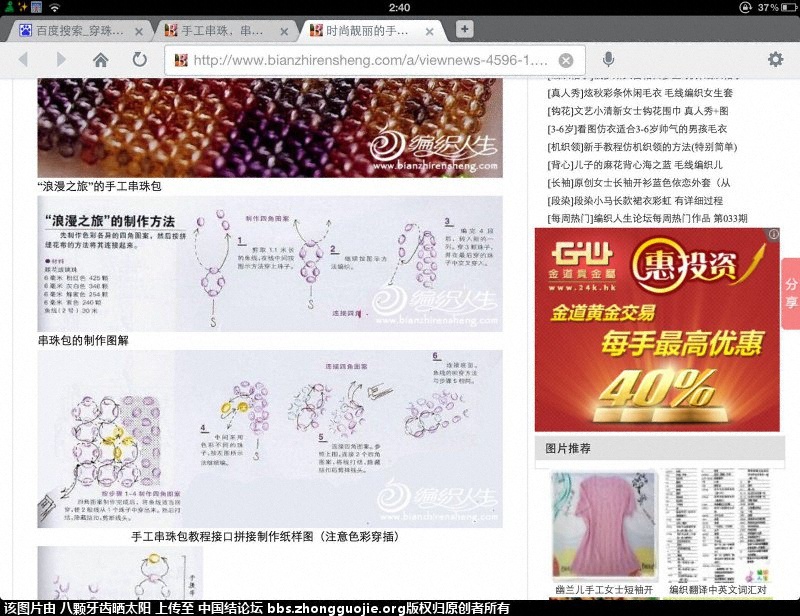
Task: Open the red 分享 share side tab
Action: tap(790, 289)
